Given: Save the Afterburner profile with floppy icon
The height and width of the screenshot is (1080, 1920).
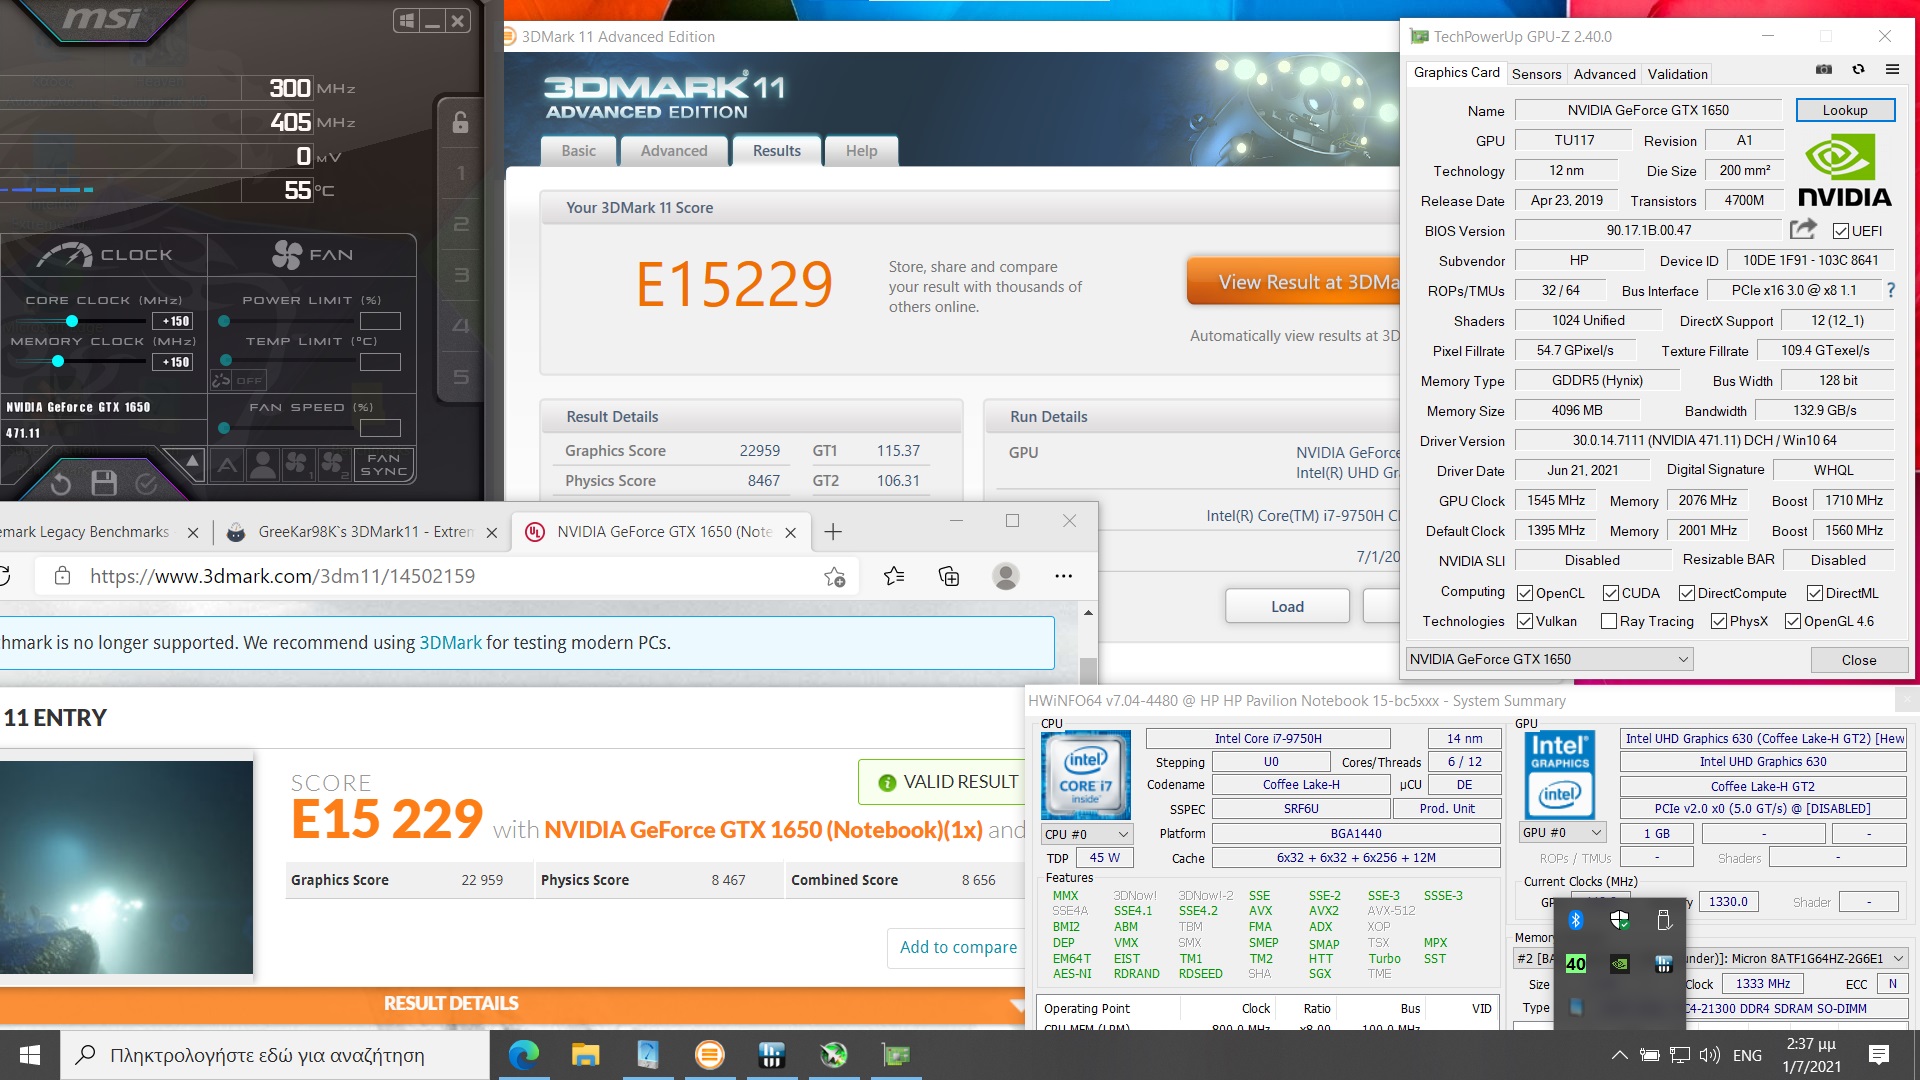Looking at the screenshot, I should 104,484.
